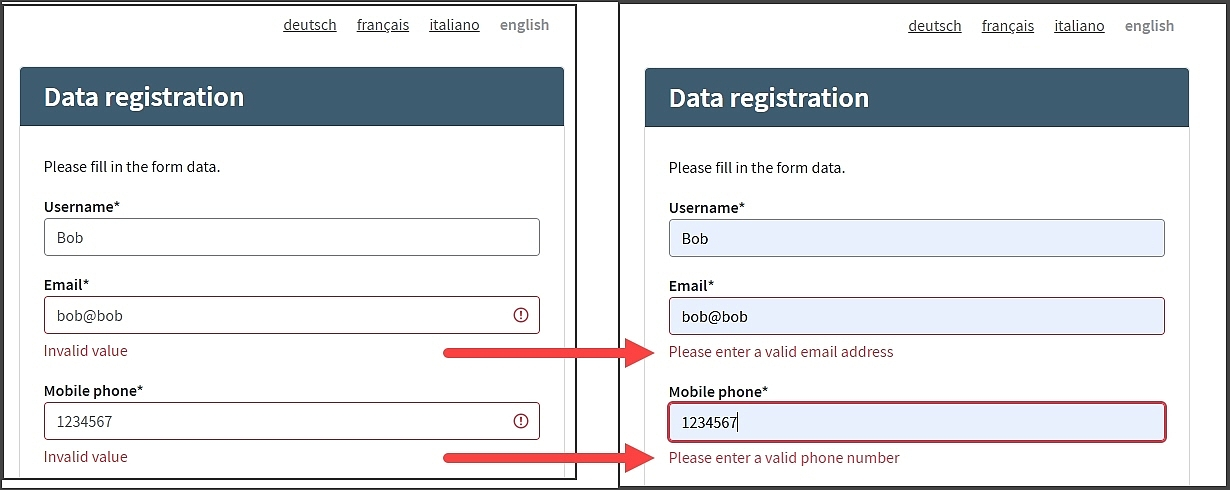
Task: Focus the highlighted Username field in the right form
Action: 916,238
